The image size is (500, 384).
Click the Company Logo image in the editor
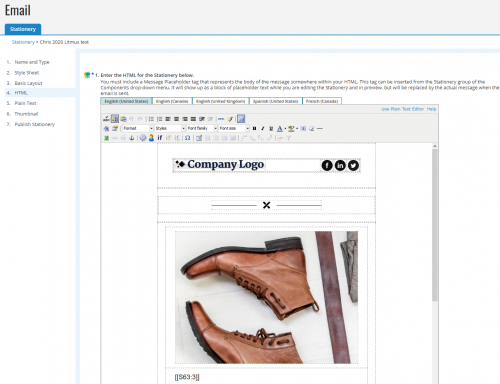[x=220, y=165]
